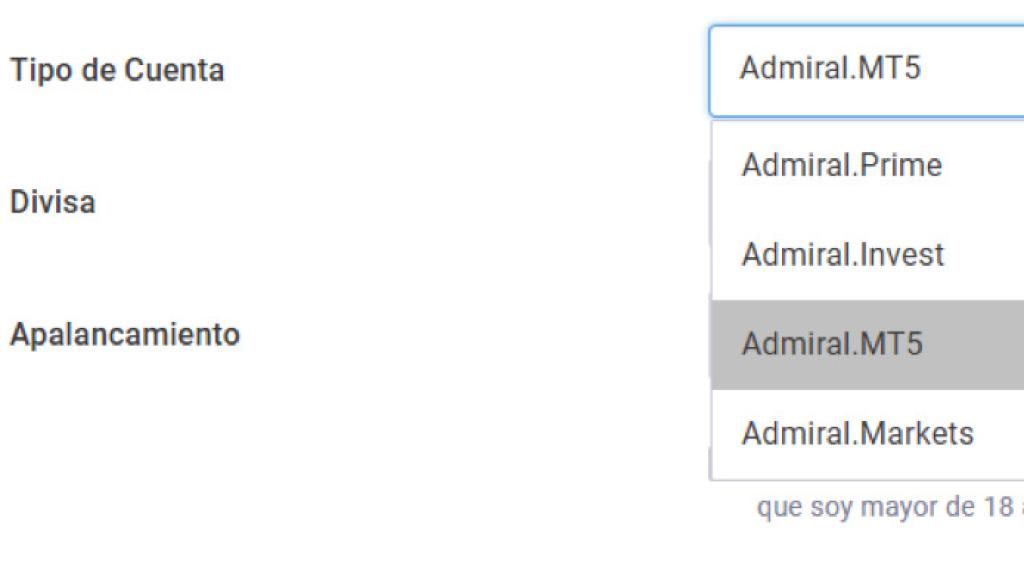Click the Apalancamiento field label
Image resolution: width=1024 pixels, height=576 pixels.
[x=124, y=334]
